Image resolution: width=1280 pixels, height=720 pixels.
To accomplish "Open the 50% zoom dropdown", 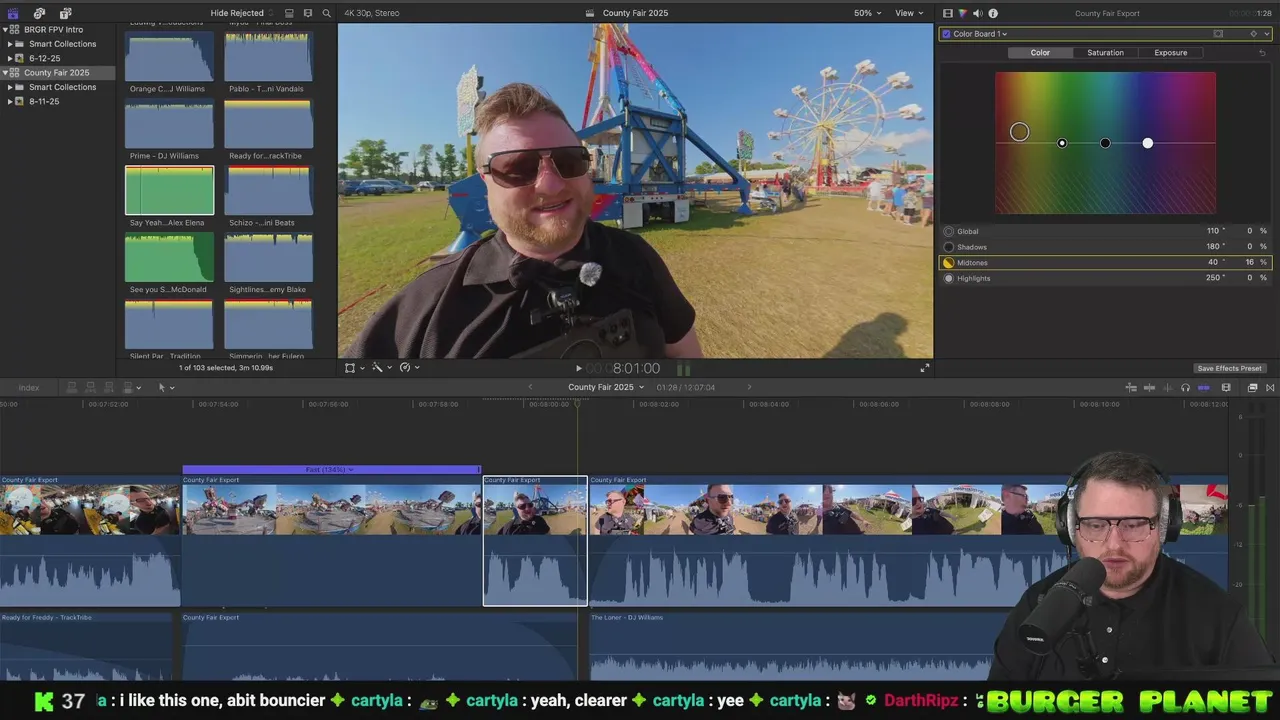I will 867,13.
